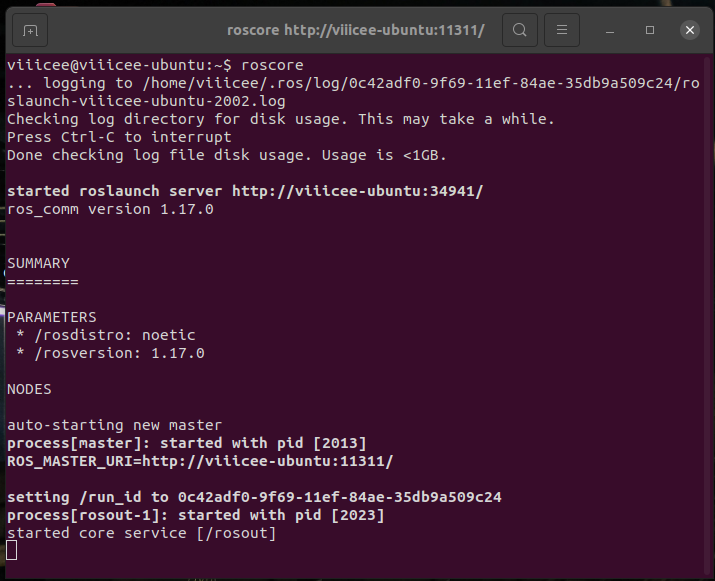Close the roscore terminal window
Screen dimensions: 715x581
tap(690, 30)
